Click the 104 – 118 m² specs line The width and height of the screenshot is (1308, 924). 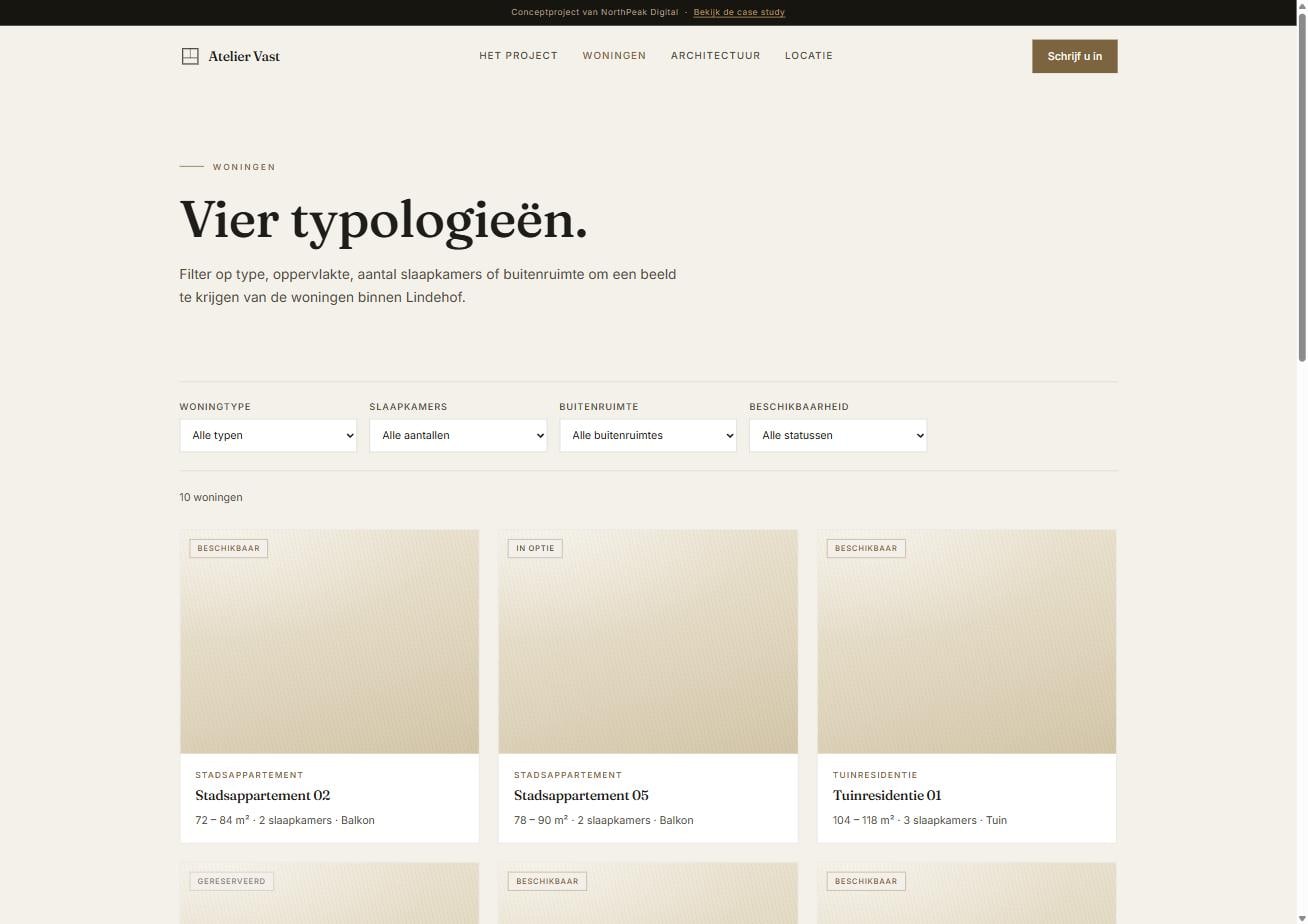(920, 820)
